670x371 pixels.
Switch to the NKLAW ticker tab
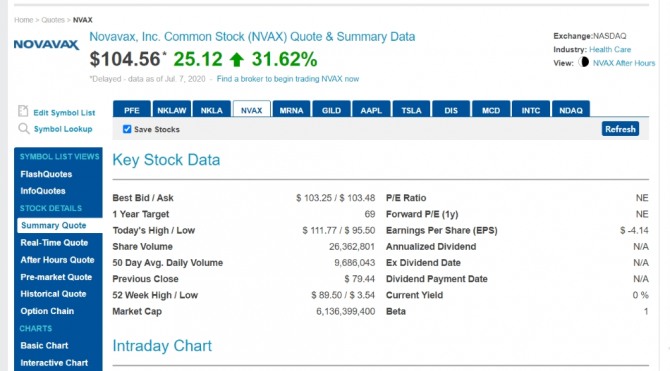(171, 109)
